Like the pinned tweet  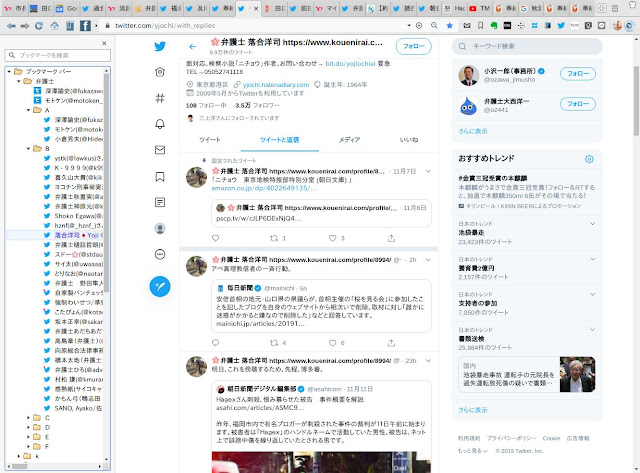[x=333, y=238]
